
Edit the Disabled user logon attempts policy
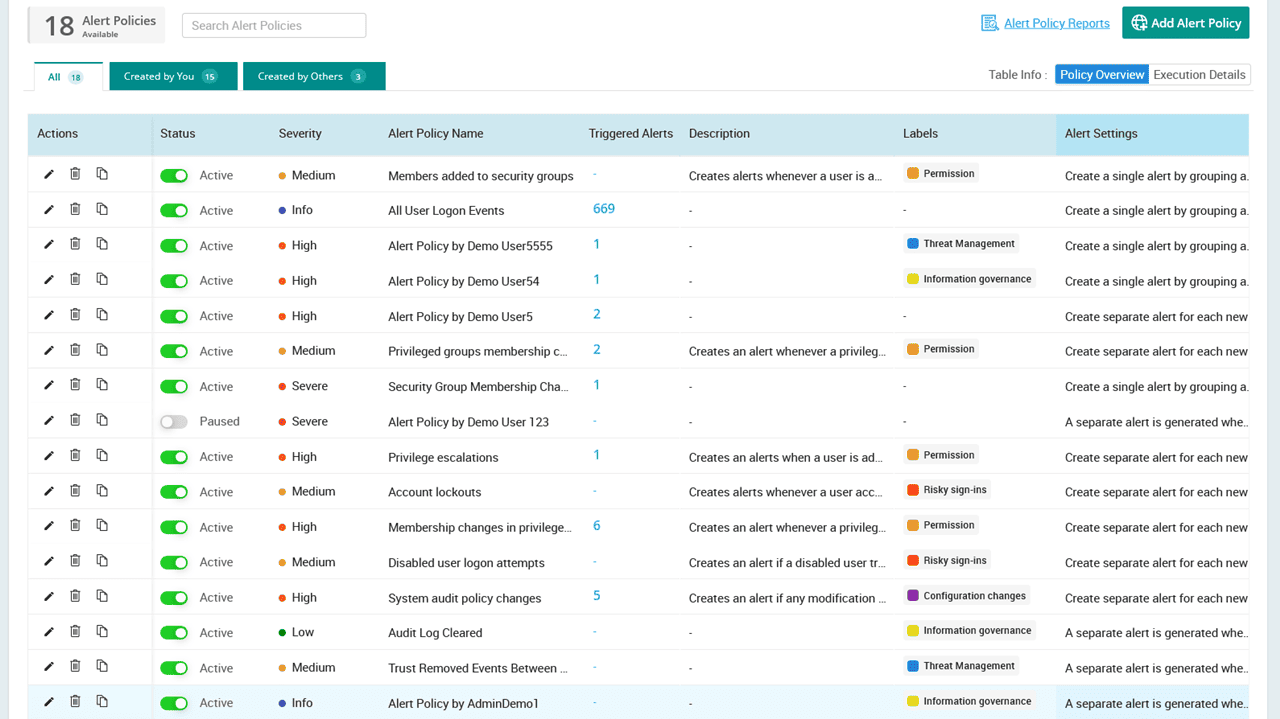[x=48, y=562]
